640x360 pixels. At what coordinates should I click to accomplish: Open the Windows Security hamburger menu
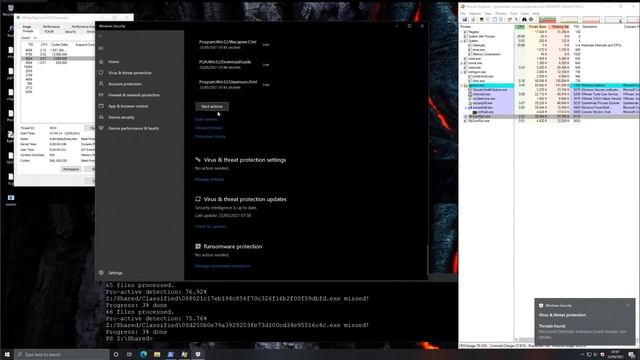coord(101,49)
